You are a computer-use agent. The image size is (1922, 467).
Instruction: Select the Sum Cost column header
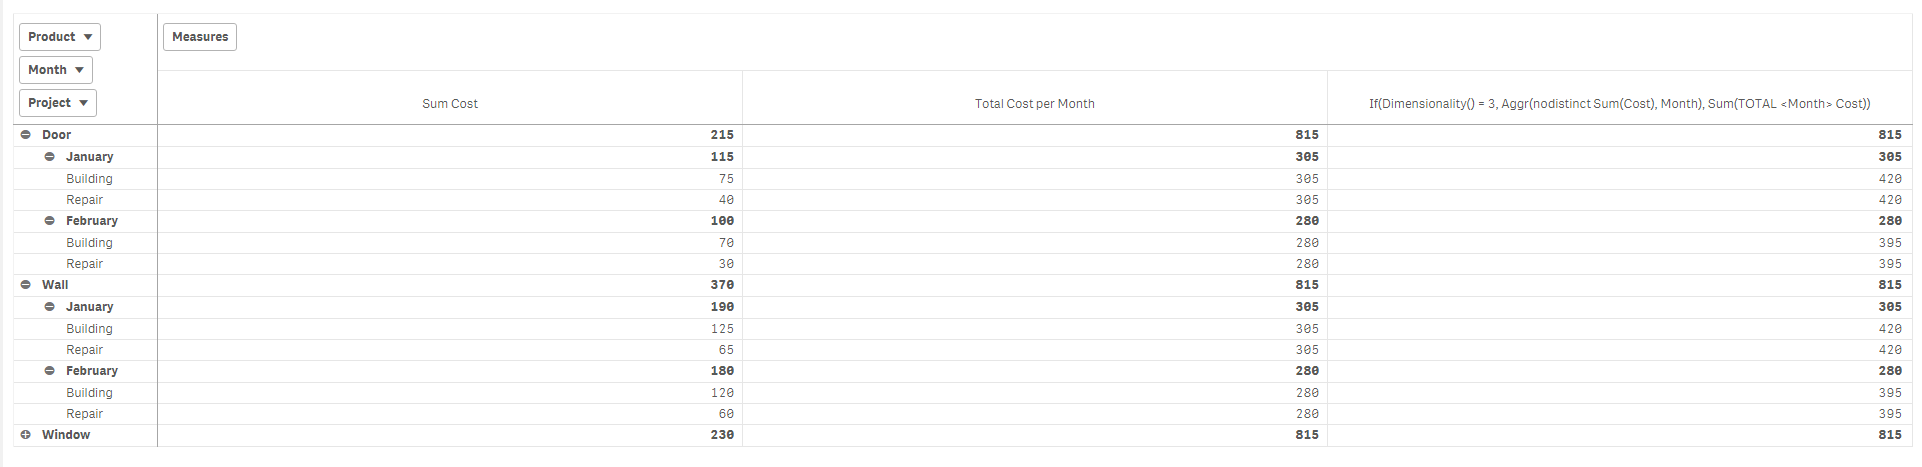pyautogui.click(x=450, y=104)
